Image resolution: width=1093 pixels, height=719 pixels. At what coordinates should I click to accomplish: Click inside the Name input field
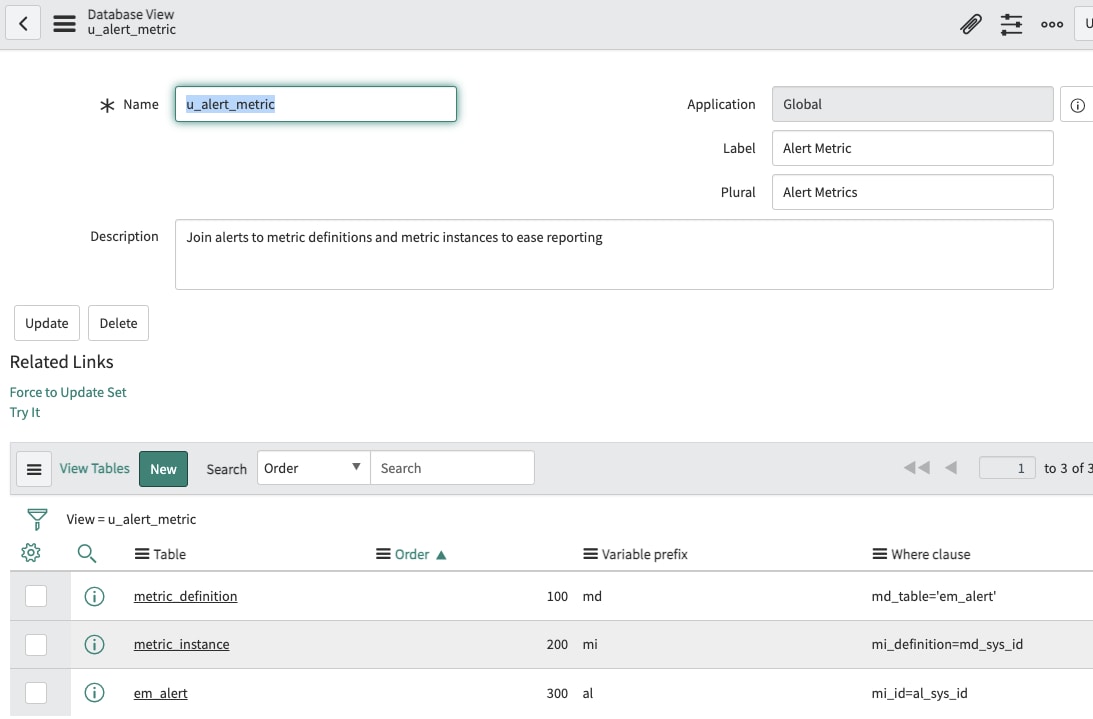pos(315,104)
